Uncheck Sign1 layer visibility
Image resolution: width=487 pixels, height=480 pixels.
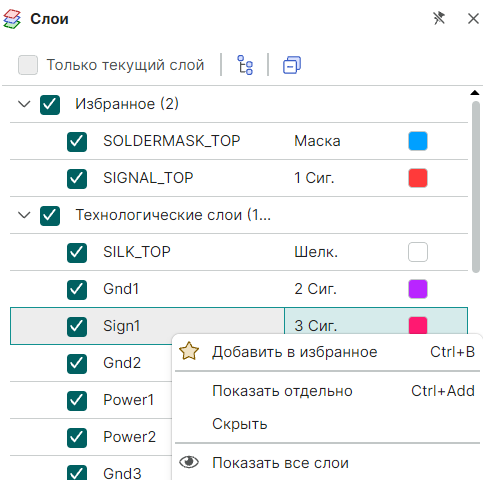coord(77,327)
